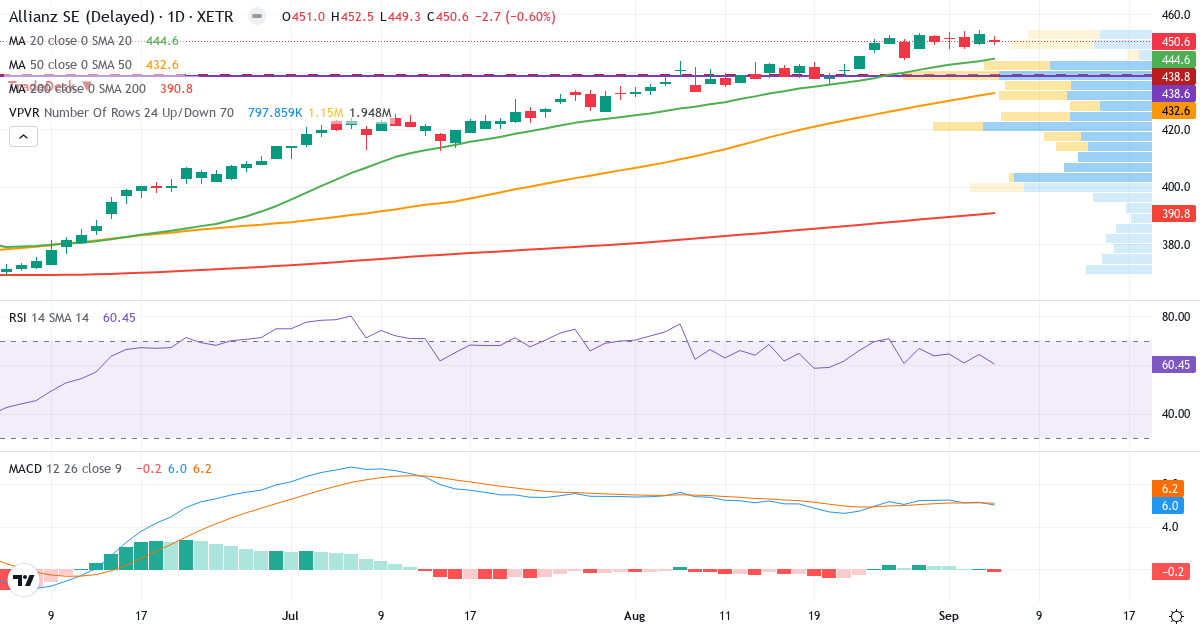Select the RSI 14 SMA 14 legend

pyautogui.click(x=49, y=317)
